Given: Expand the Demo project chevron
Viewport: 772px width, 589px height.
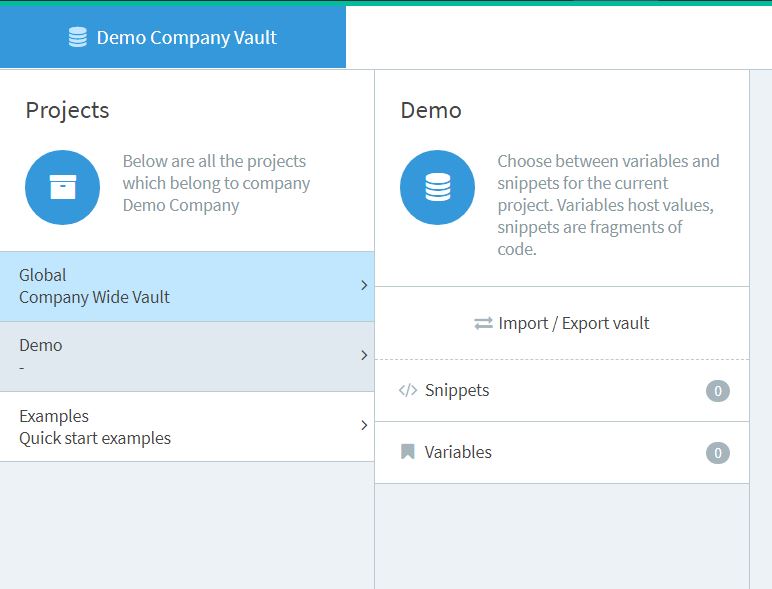Looking at the screenshot, I should pyautogui.click(x=364, y=356).
